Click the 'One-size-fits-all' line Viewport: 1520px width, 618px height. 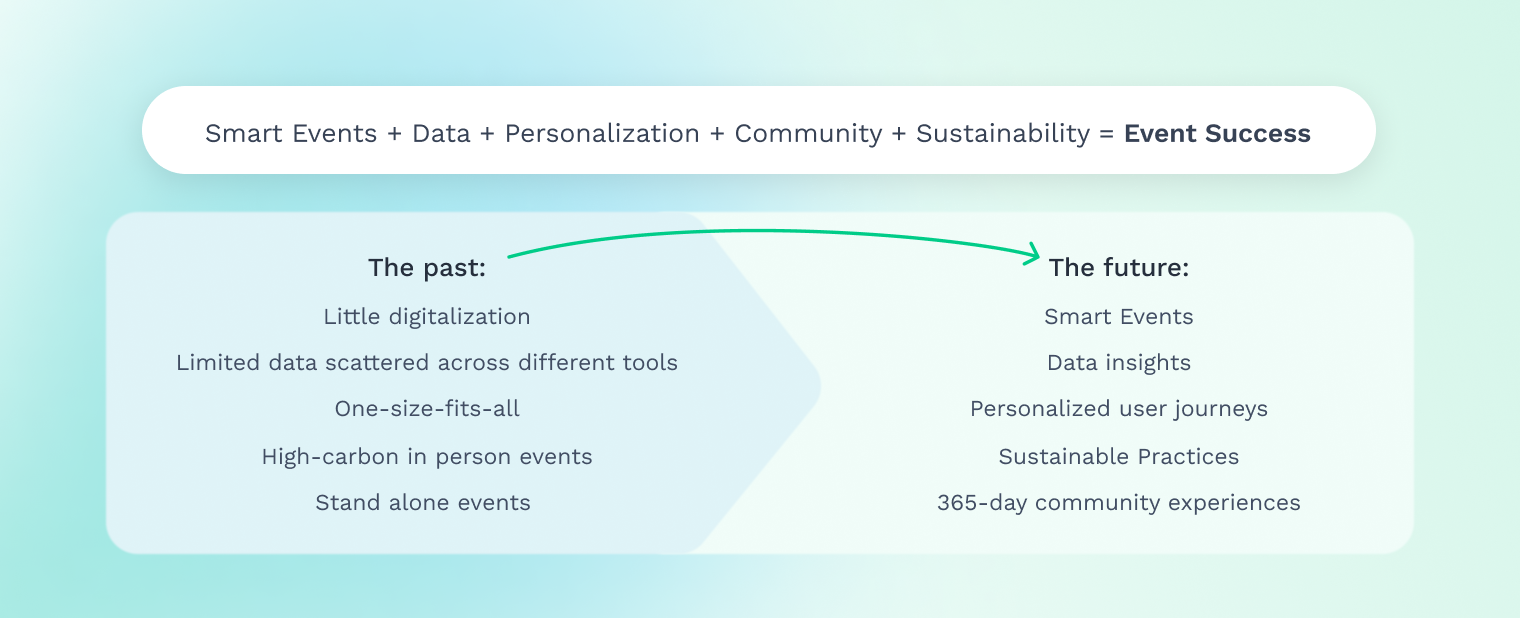[x=427, y=409]
